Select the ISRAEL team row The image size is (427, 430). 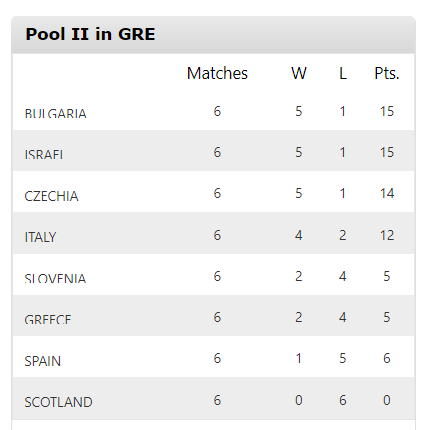[213, 151]
